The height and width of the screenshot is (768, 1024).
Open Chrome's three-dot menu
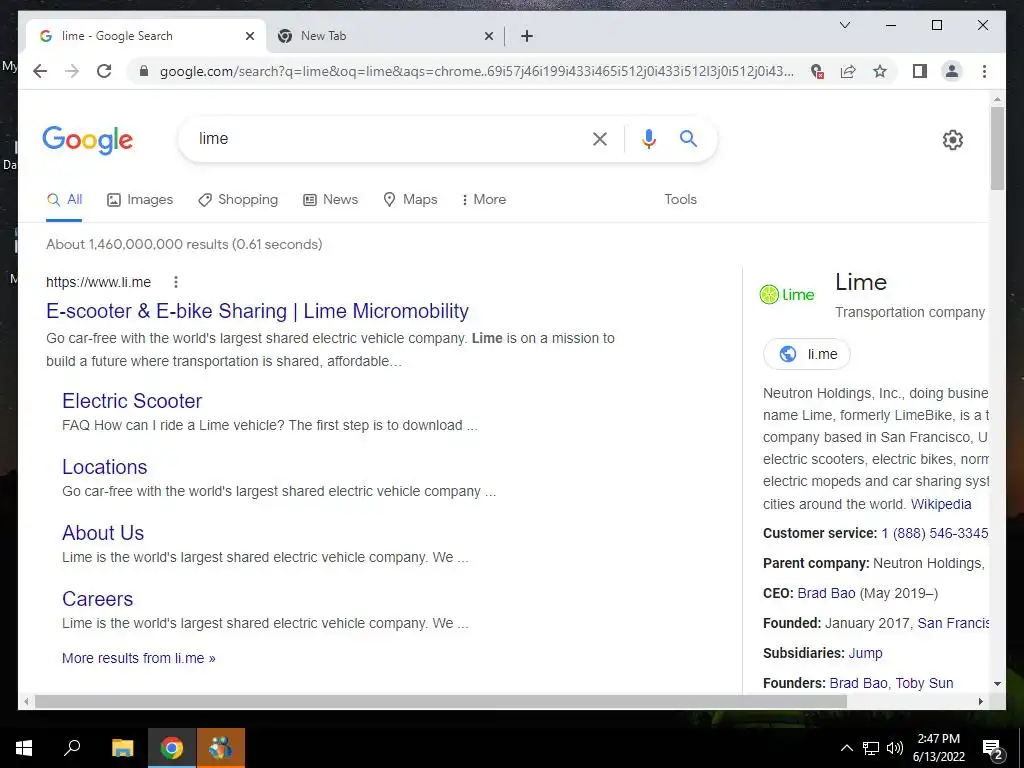(984, 71)
